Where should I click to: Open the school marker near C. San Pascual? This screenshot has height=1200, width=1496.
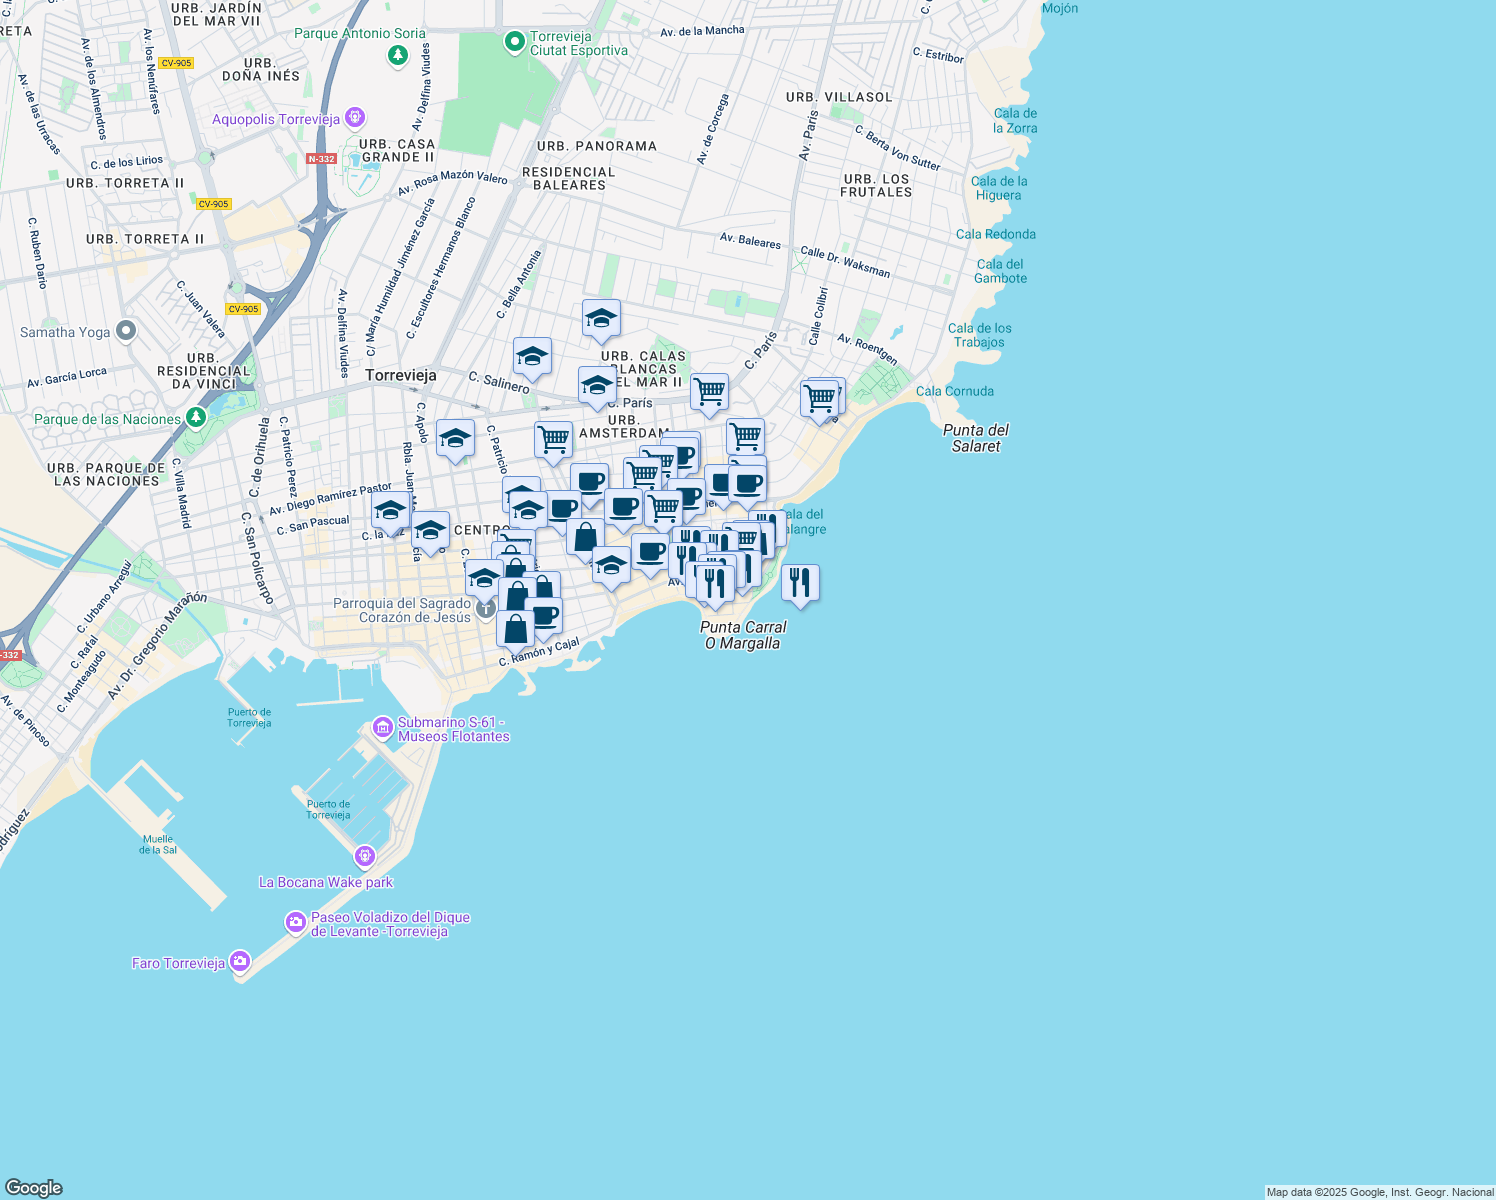tap(390, 512)
